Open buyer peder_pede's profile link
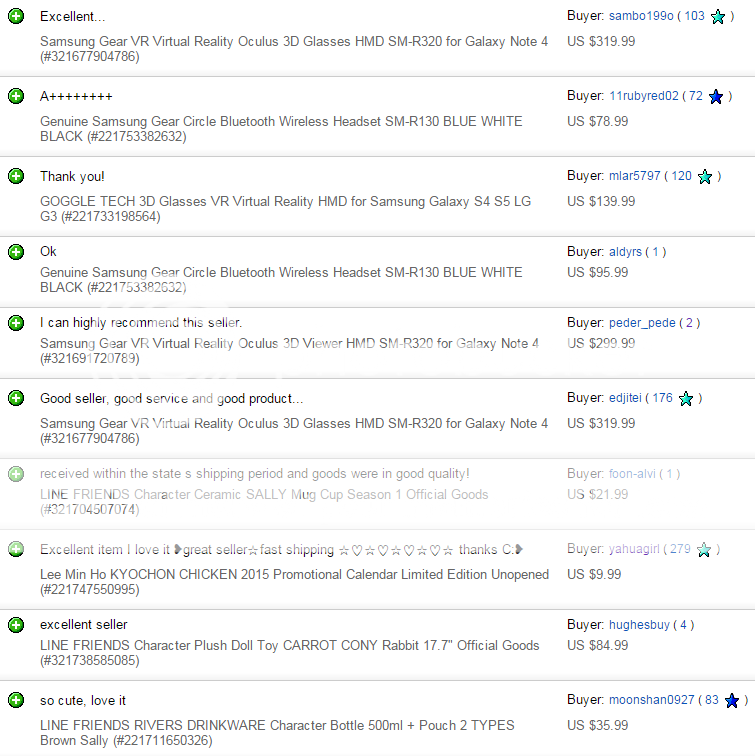Image resolution: width=755 pixels, height=756 pixels. (642, 323)
